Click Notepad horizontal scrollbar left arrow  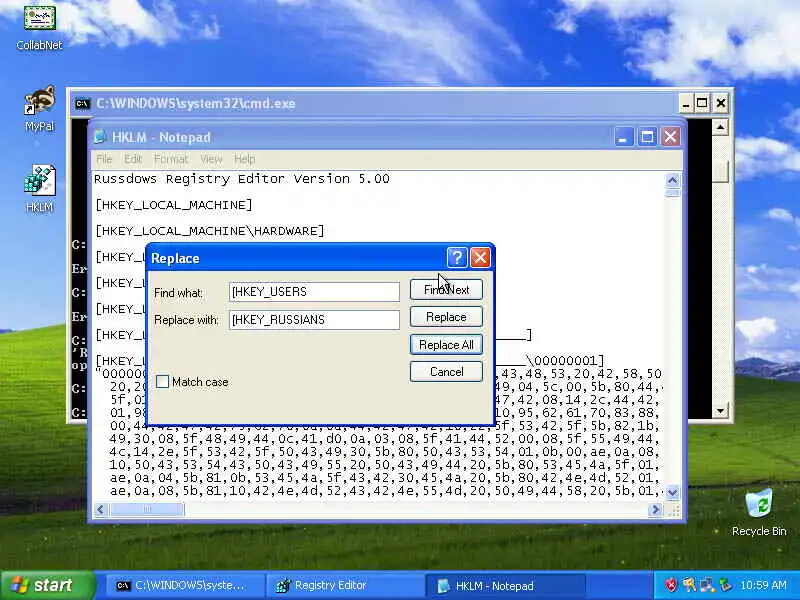pyautogui.click(x=101, y=509)
